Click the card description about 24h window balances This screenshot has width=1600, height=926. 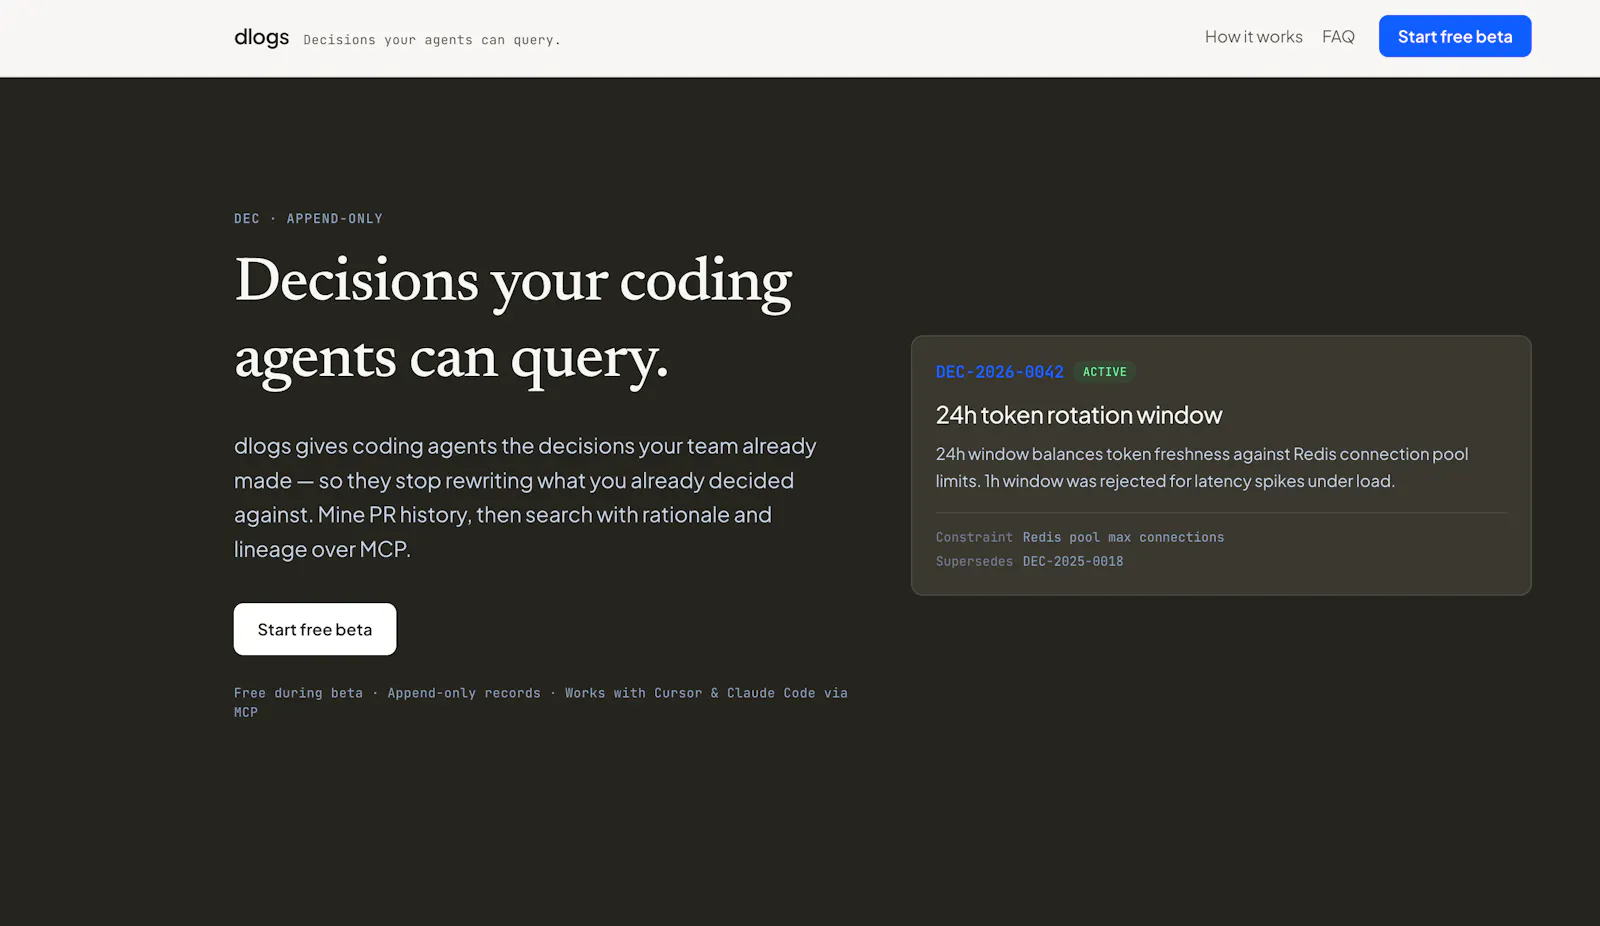[1201, 467]
